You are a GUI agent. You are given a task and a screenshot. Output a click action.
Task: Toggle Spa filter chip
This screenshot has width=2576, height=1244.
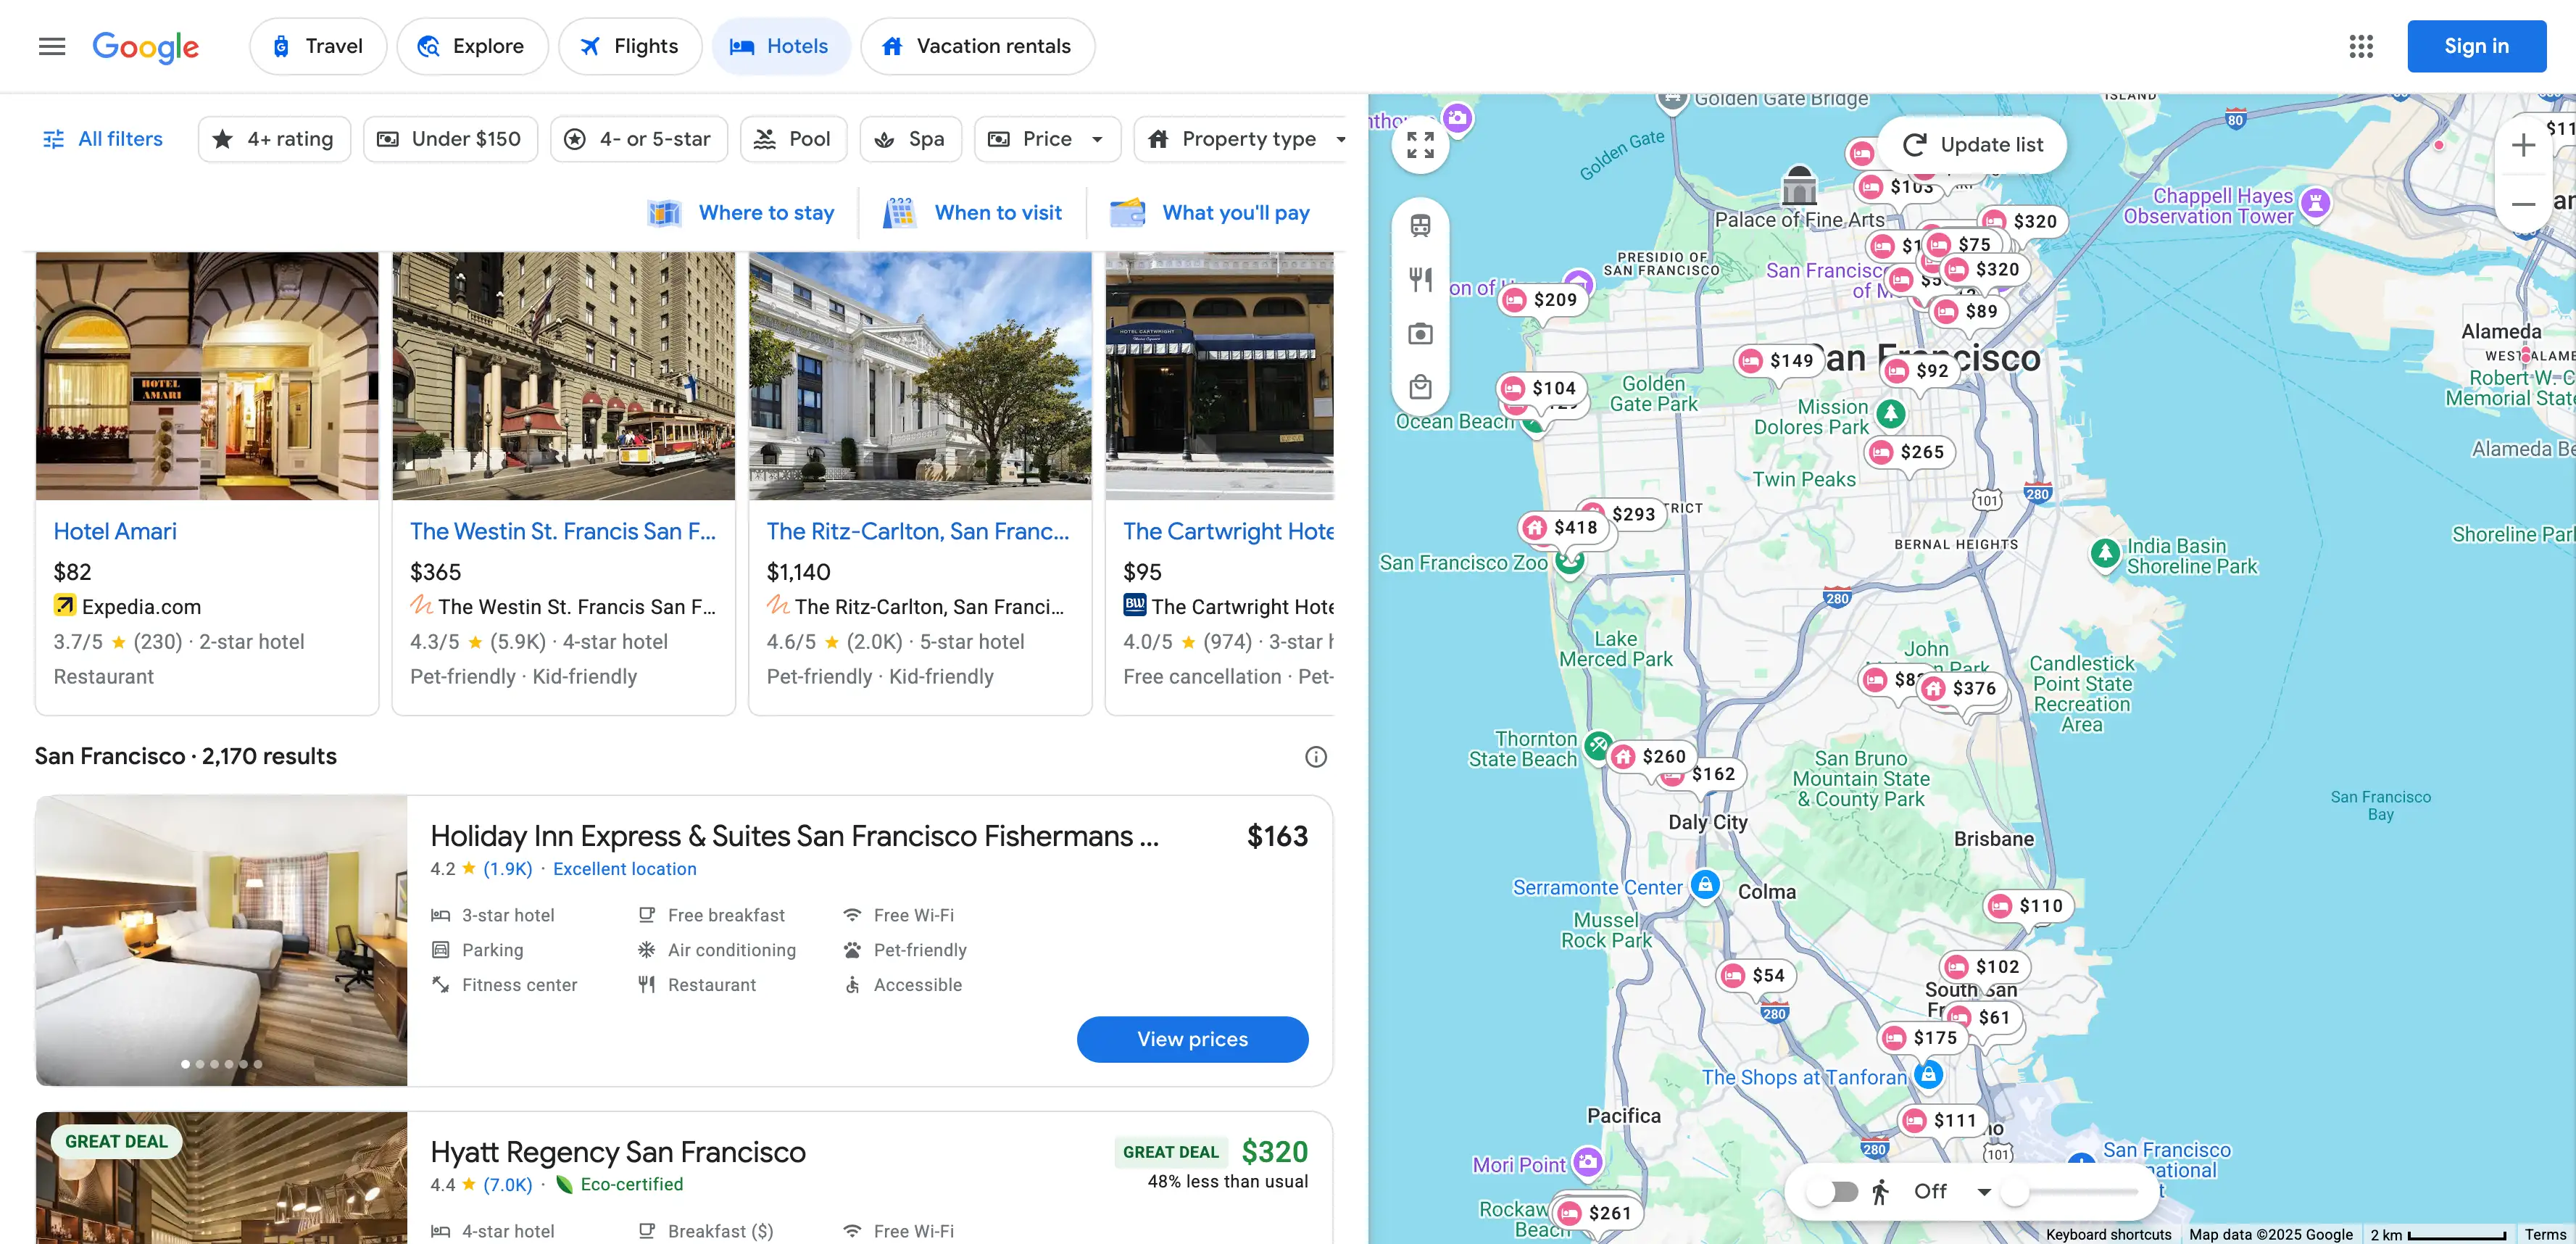pos(910,139)
